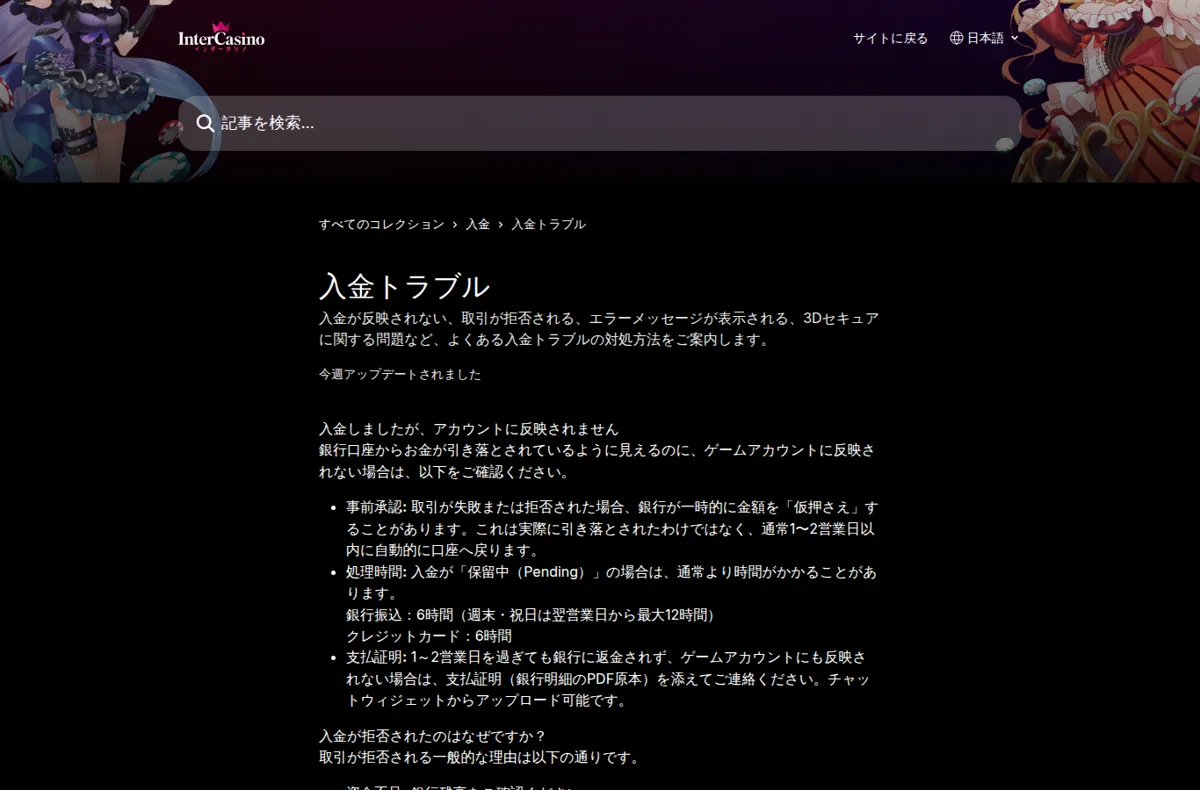Open the 入金 breadcrumb link

pos(478,224)
